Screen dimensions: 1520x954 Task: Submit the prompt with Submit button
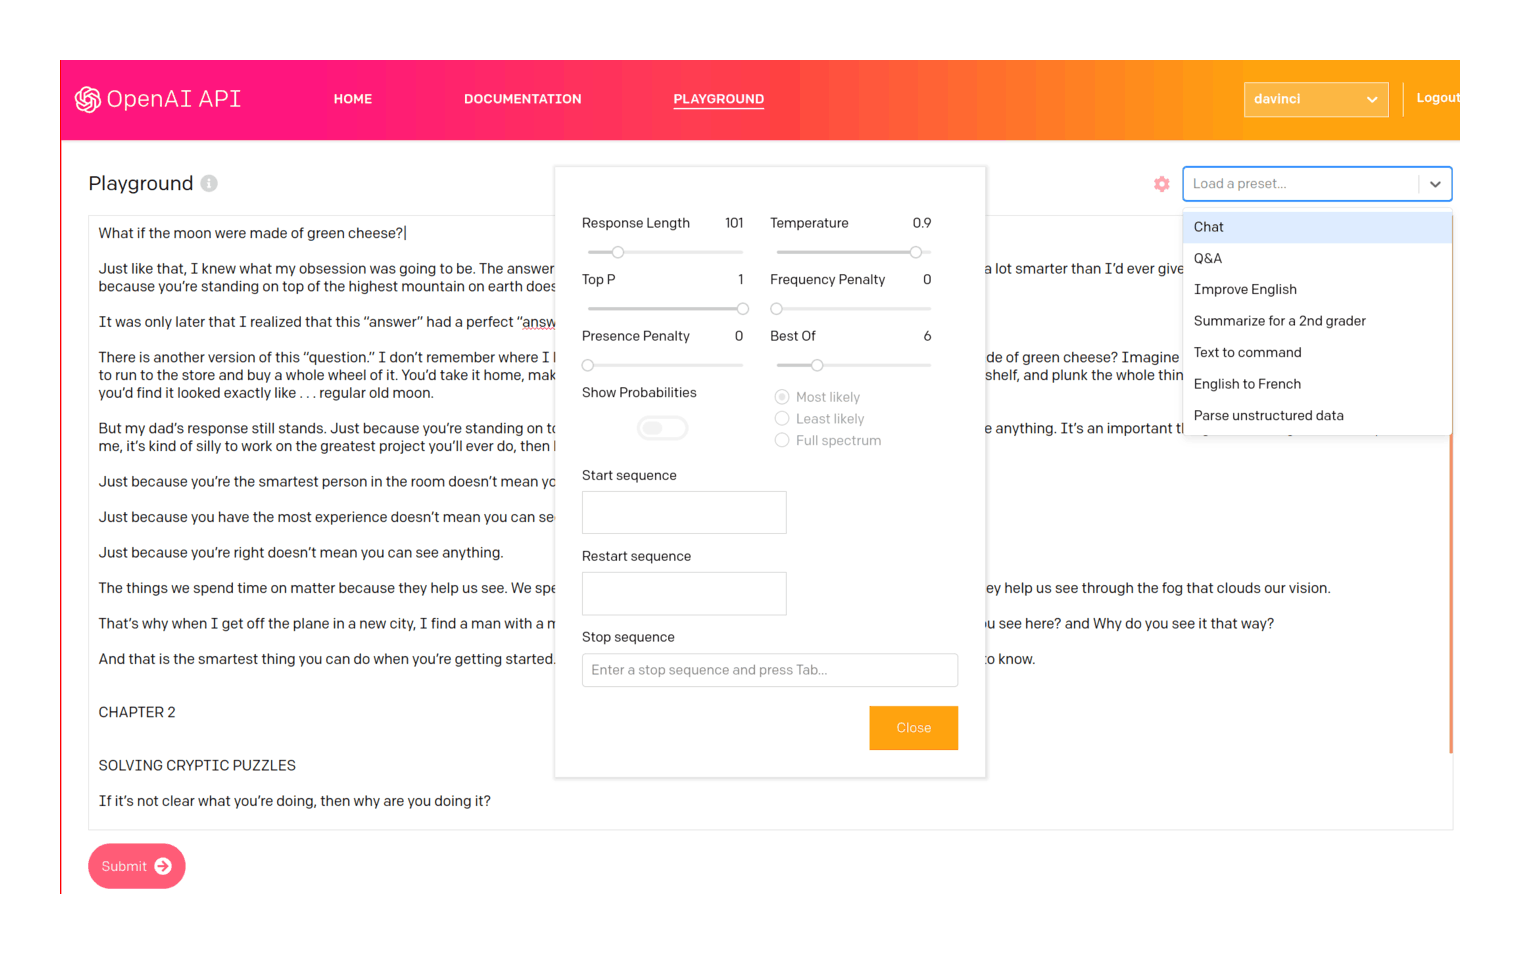[x=137, y=866]
